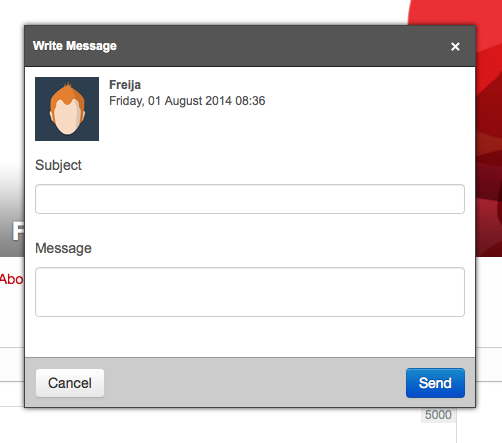
Task: Click the gray footer bar between buttons
Action: click(255, 383)
